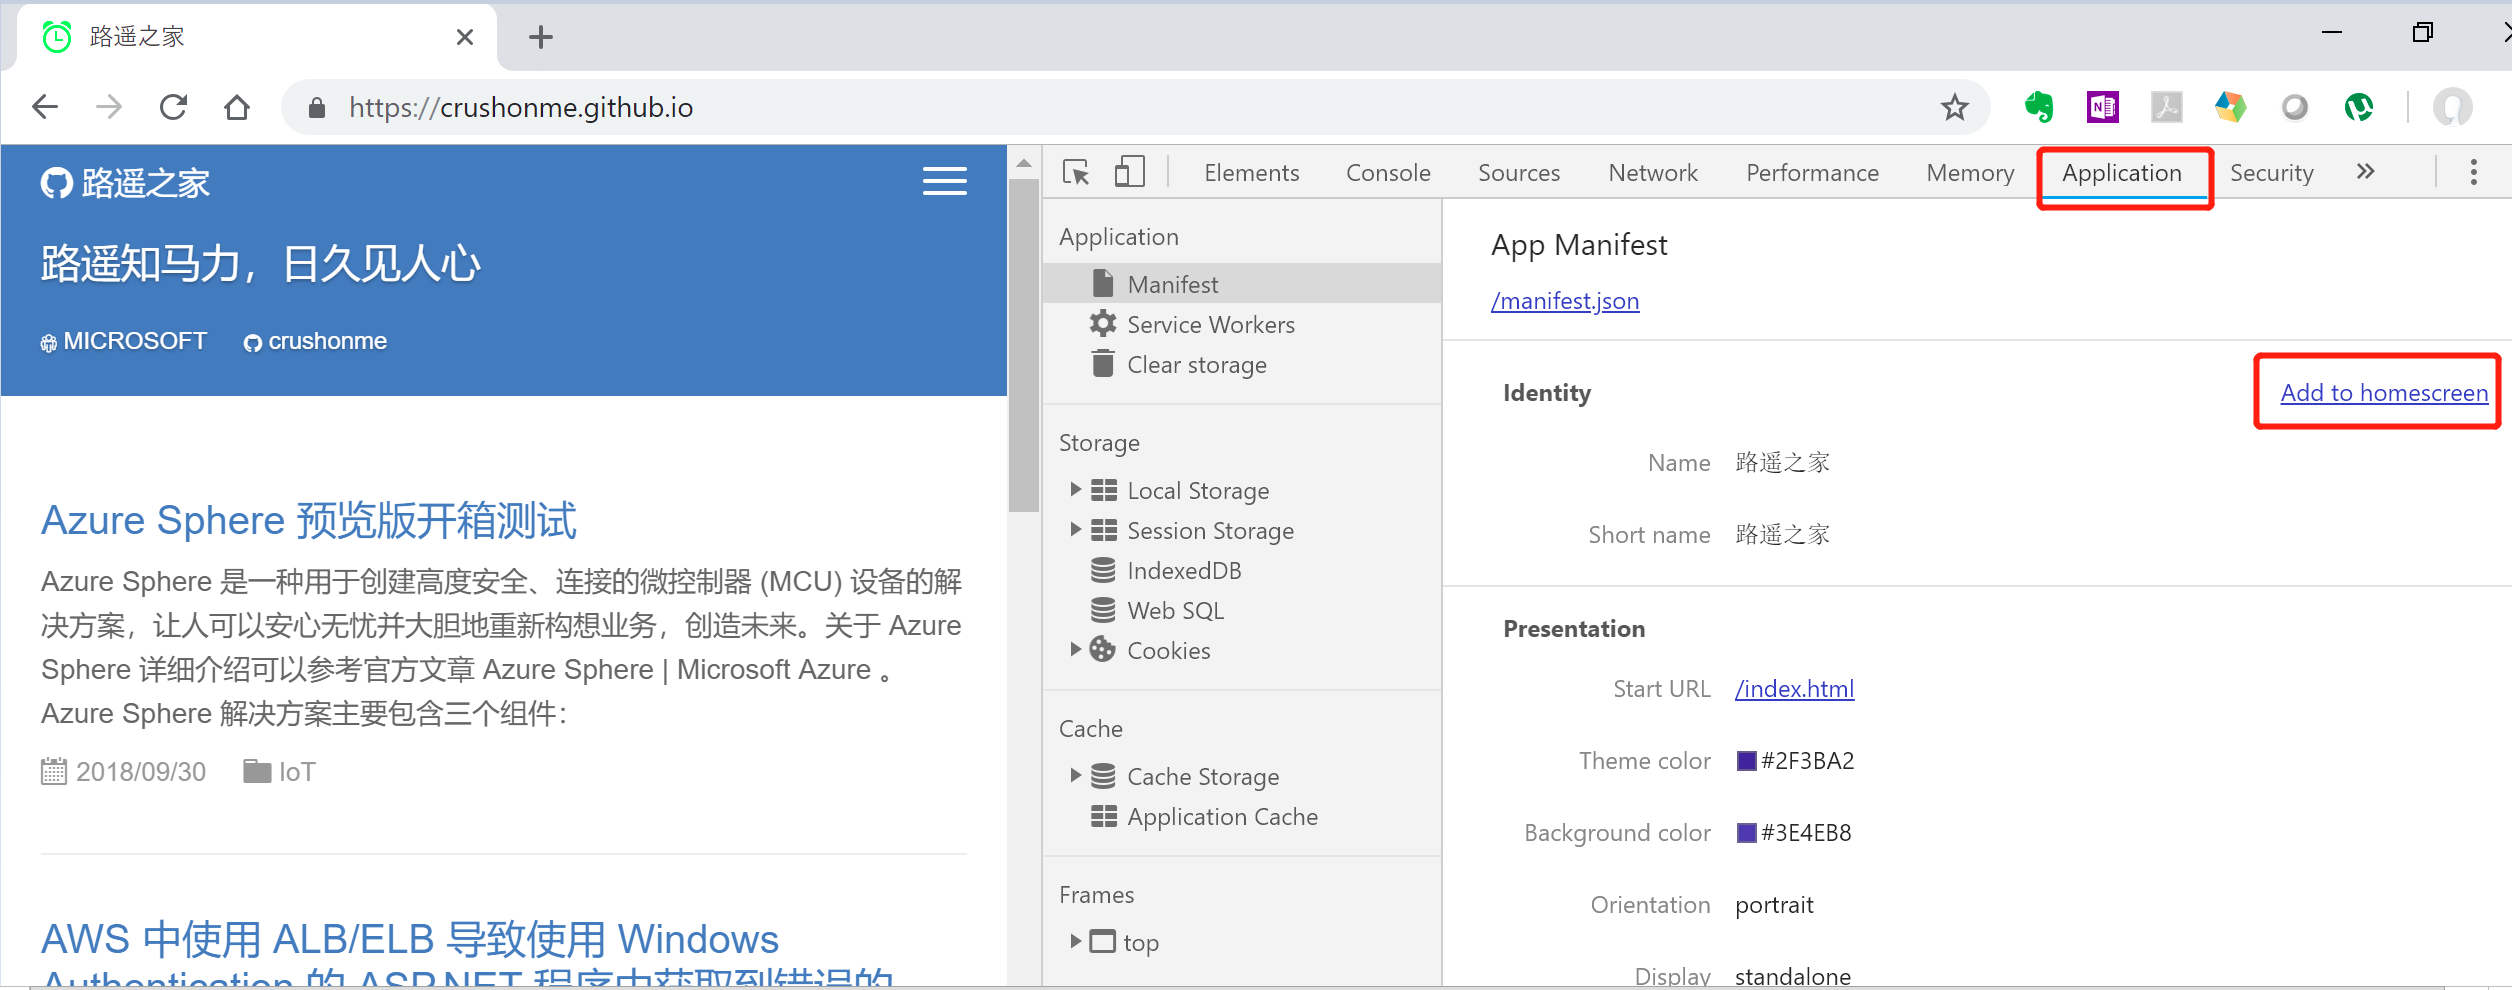
Task: Bookmark page with the star icon
Action: [1954, 107]
